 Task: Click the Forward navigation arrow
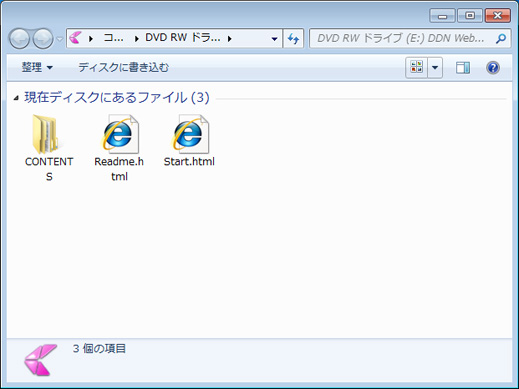click(43, 39)
